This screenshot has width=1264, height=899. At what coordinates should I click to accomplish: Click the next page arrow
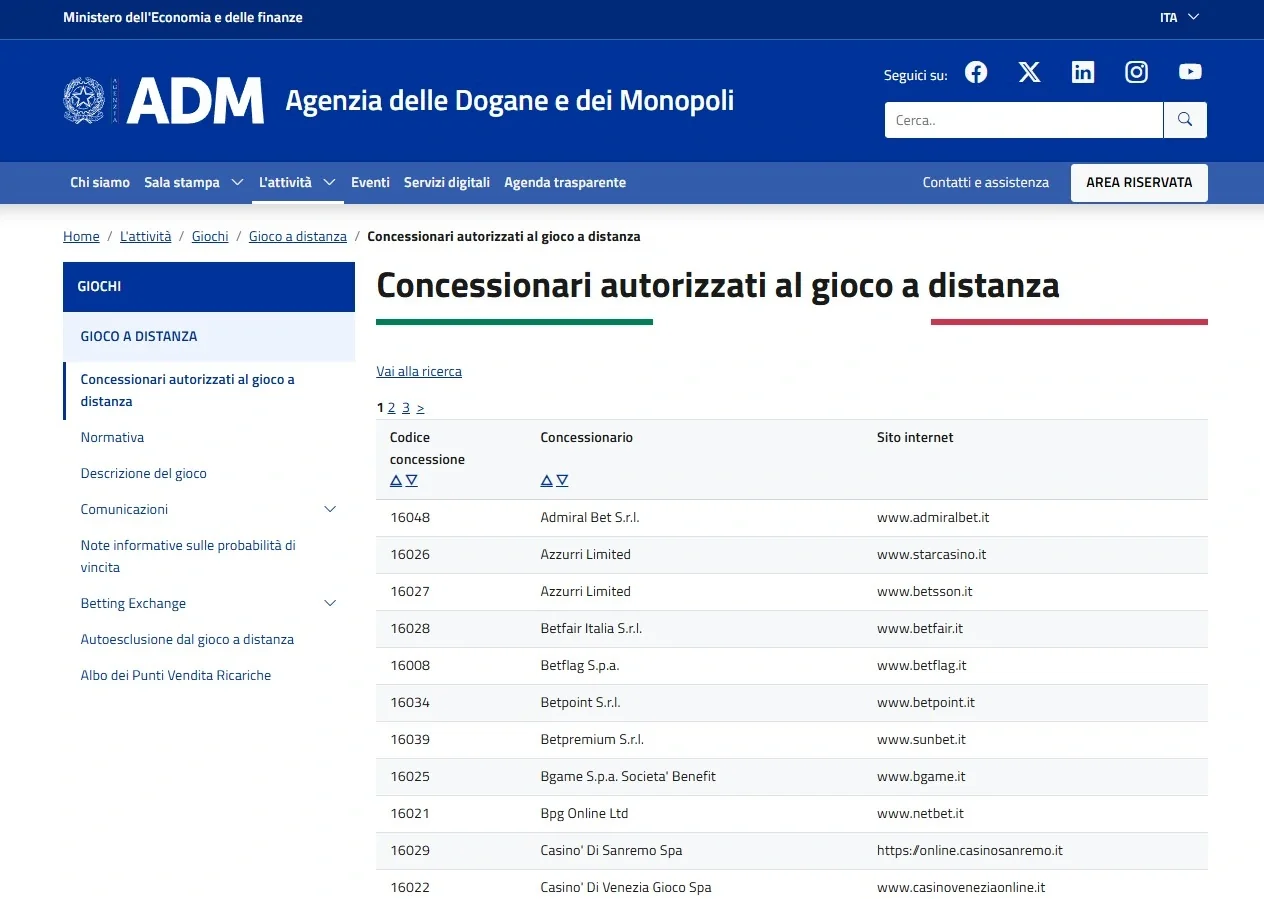pos(420,408)
